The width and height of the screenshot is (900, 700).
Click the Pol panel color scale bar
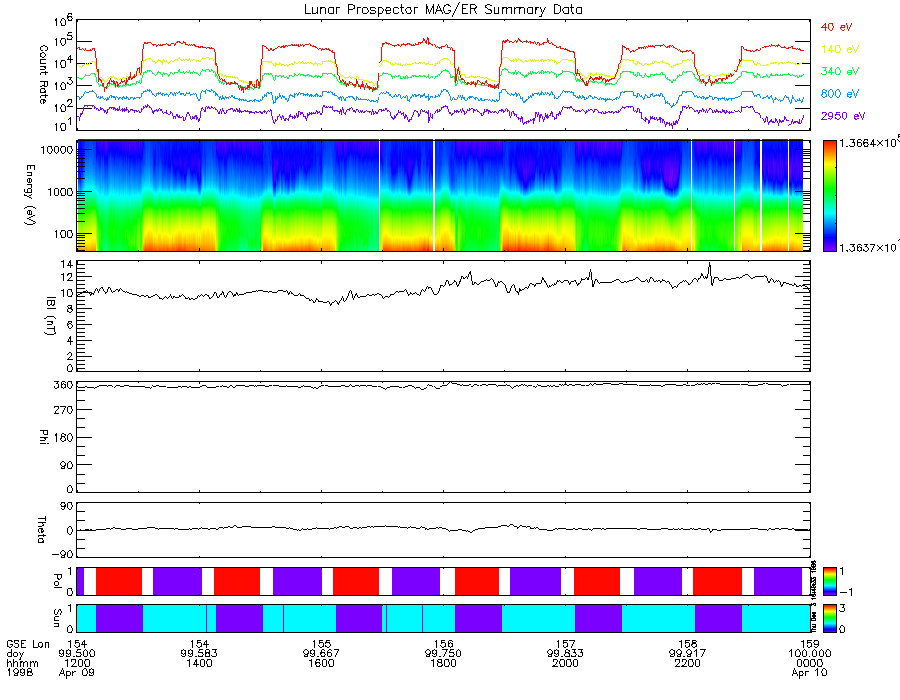click(829, 581)
